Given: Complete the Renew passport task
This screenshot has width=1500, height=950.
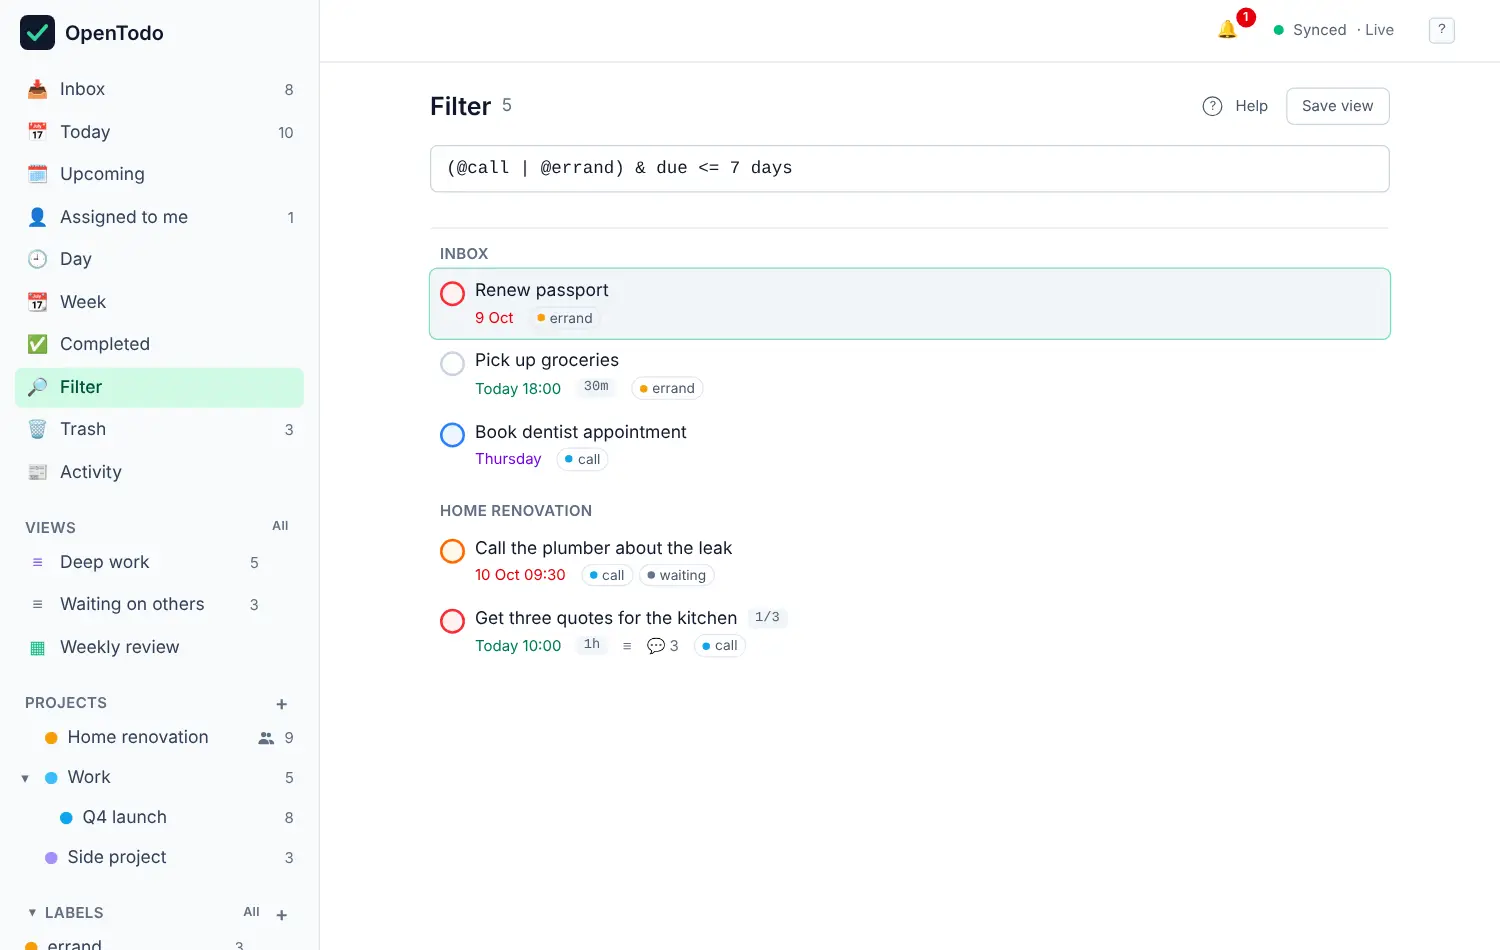Looking at the screenshot, I should [x=452, y=293].
